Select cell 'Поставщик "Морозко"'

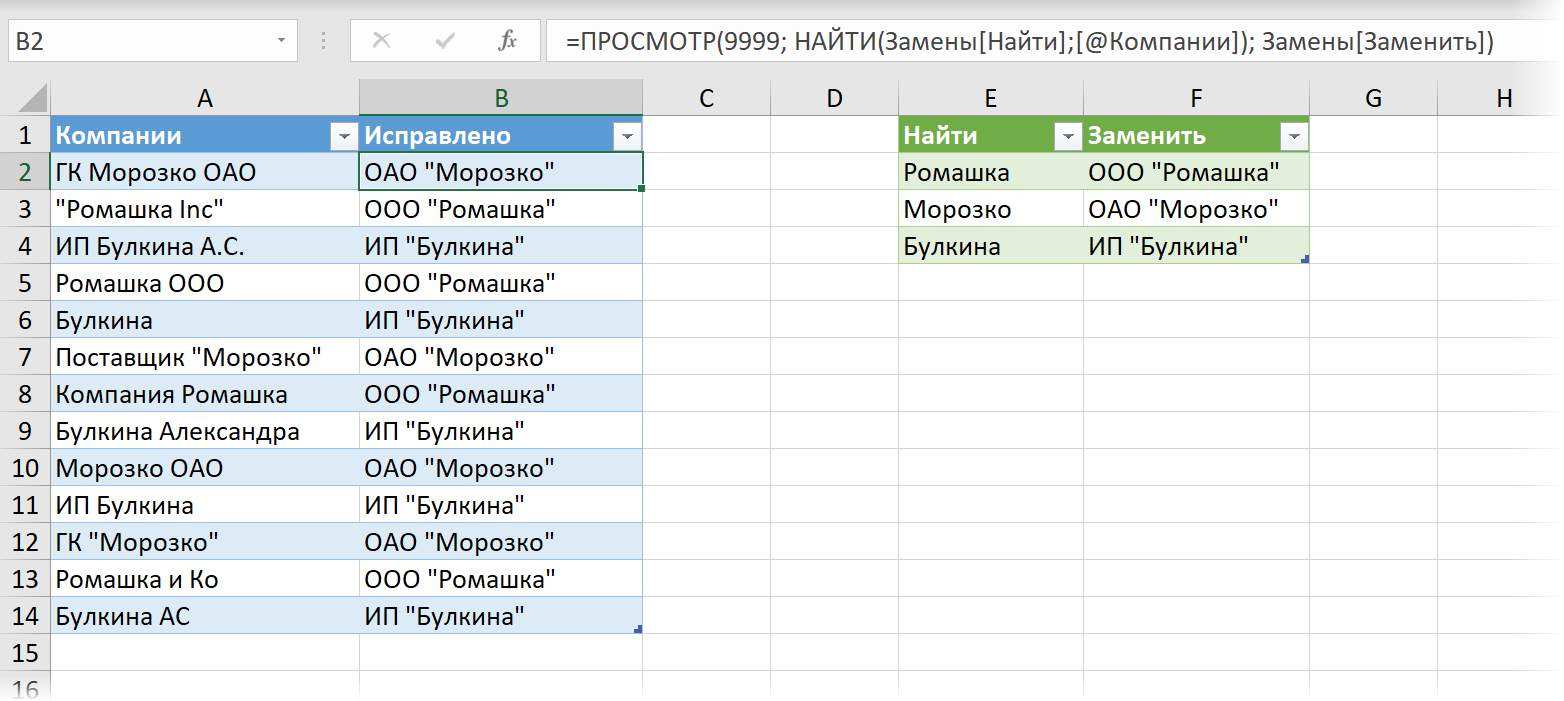[x=205, y=357]
